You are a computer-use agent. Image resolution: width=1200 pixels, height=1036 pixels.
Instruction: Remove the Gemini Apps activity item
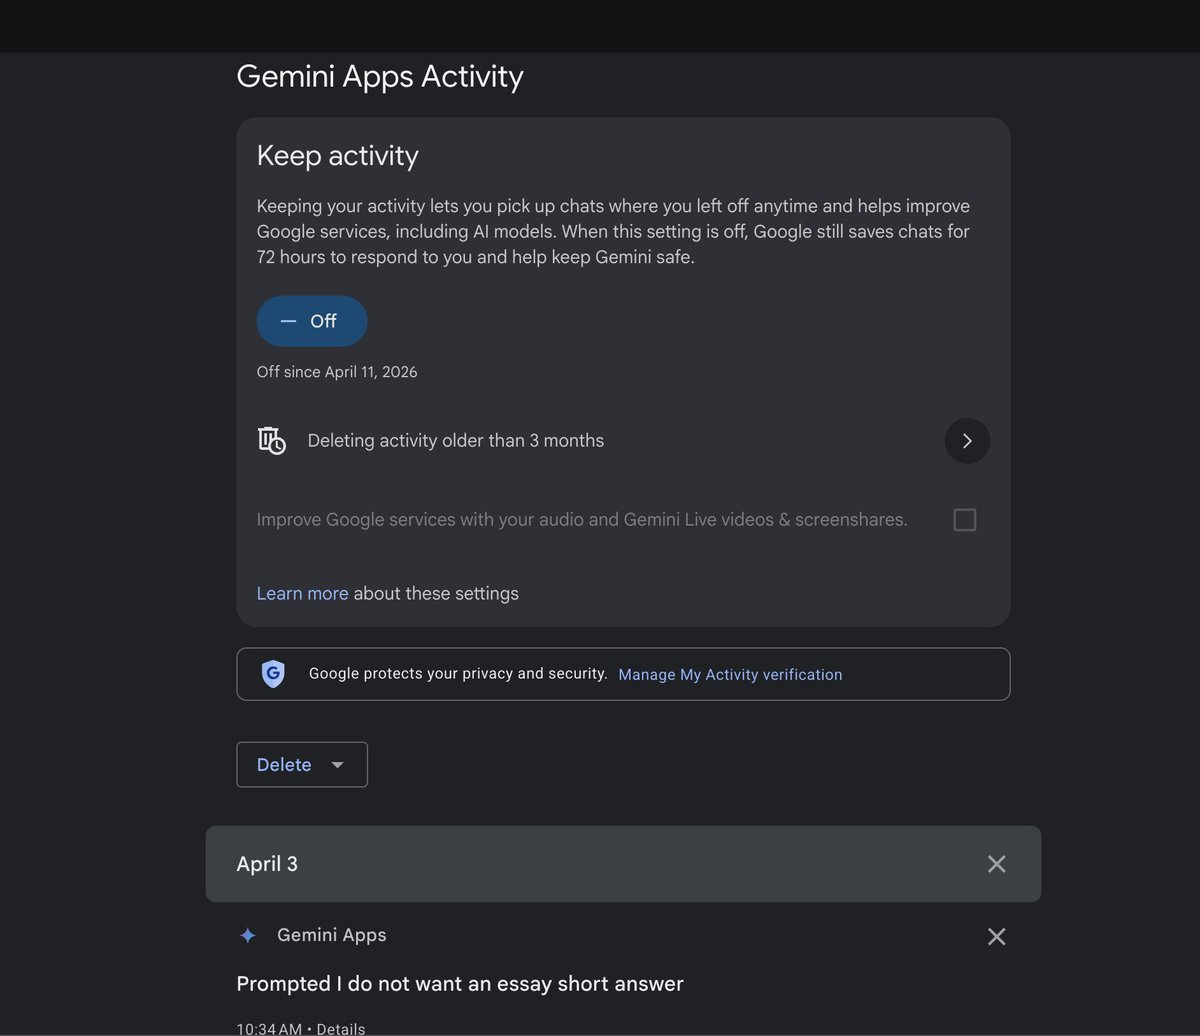coord(996,937)
